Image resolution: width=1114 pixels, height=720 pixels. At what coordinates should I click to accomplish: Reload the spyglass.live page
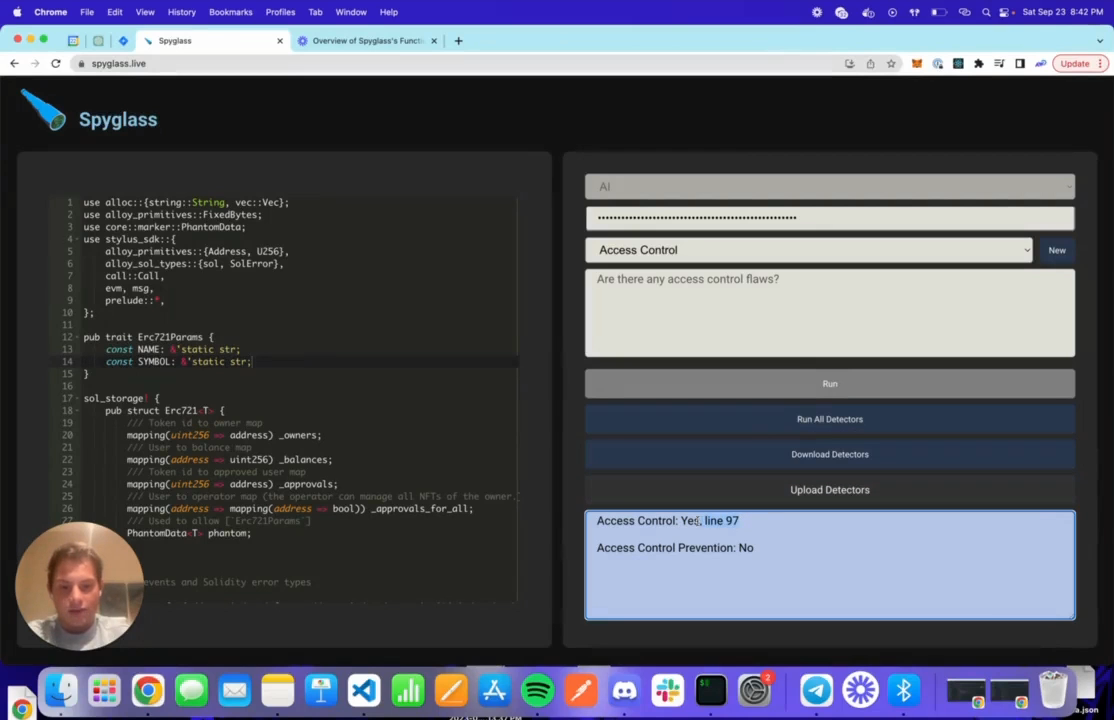tap(55, 63)
